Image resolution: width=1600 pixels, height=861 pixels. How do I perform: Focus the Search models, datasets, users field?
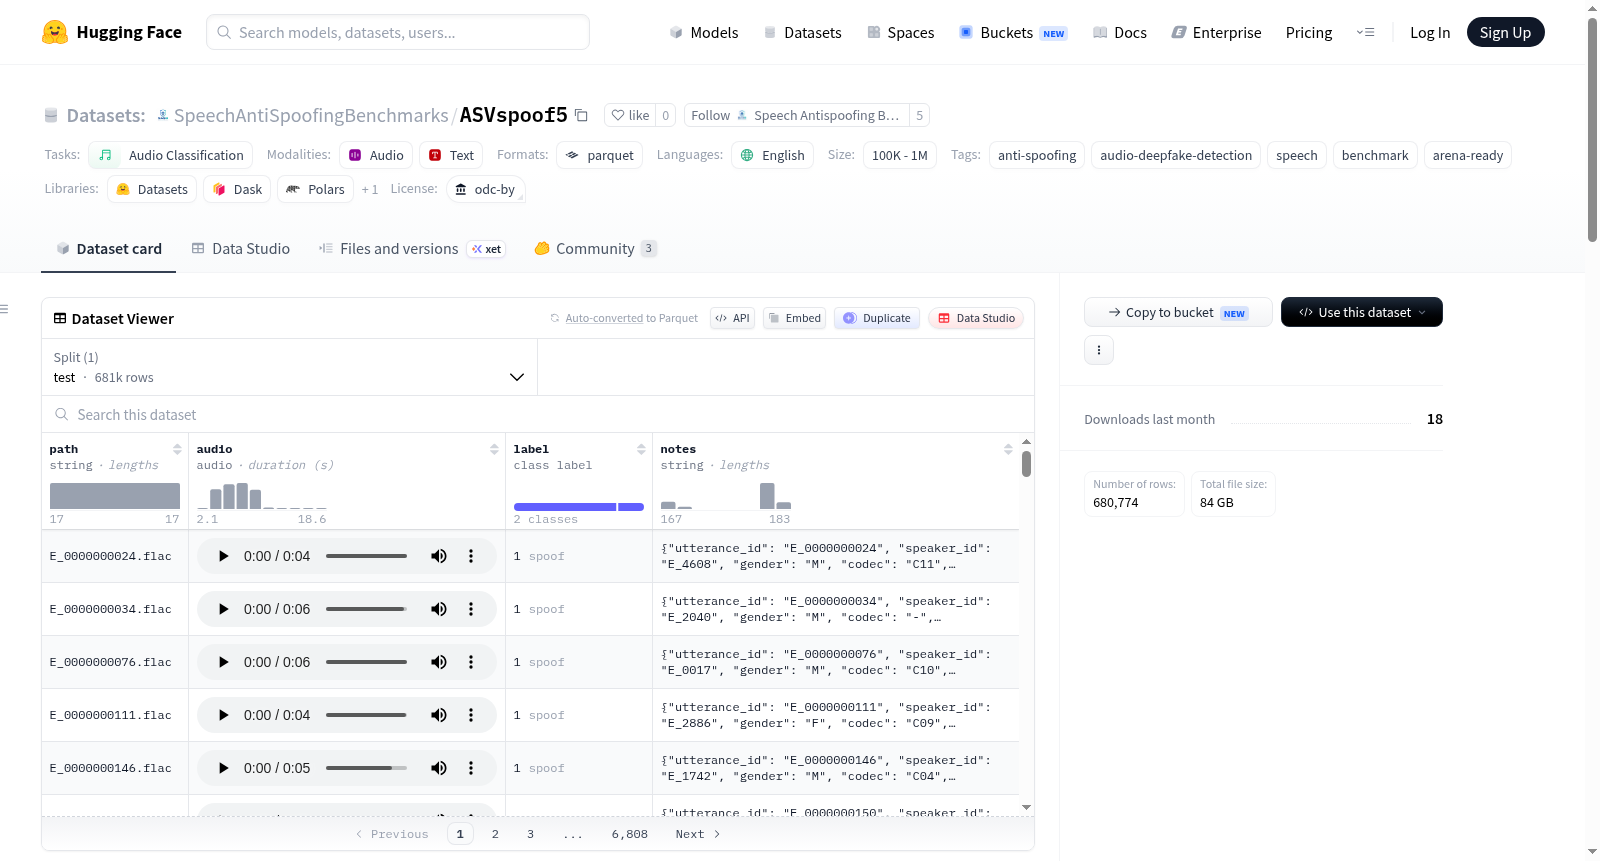point(398,32)
